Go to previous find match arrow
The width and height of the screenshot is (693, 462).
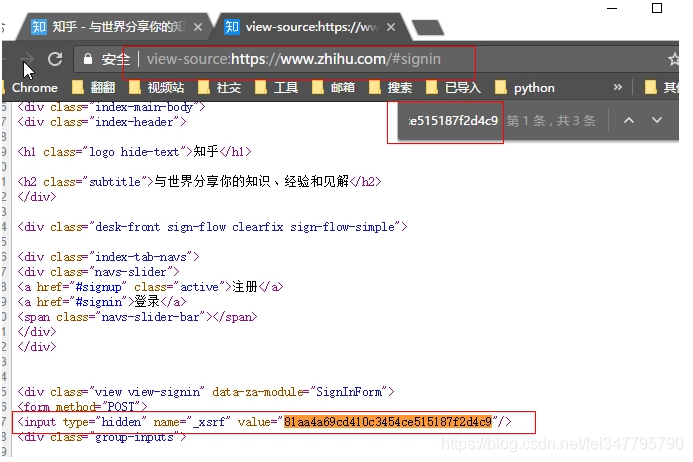coord(629,120)
